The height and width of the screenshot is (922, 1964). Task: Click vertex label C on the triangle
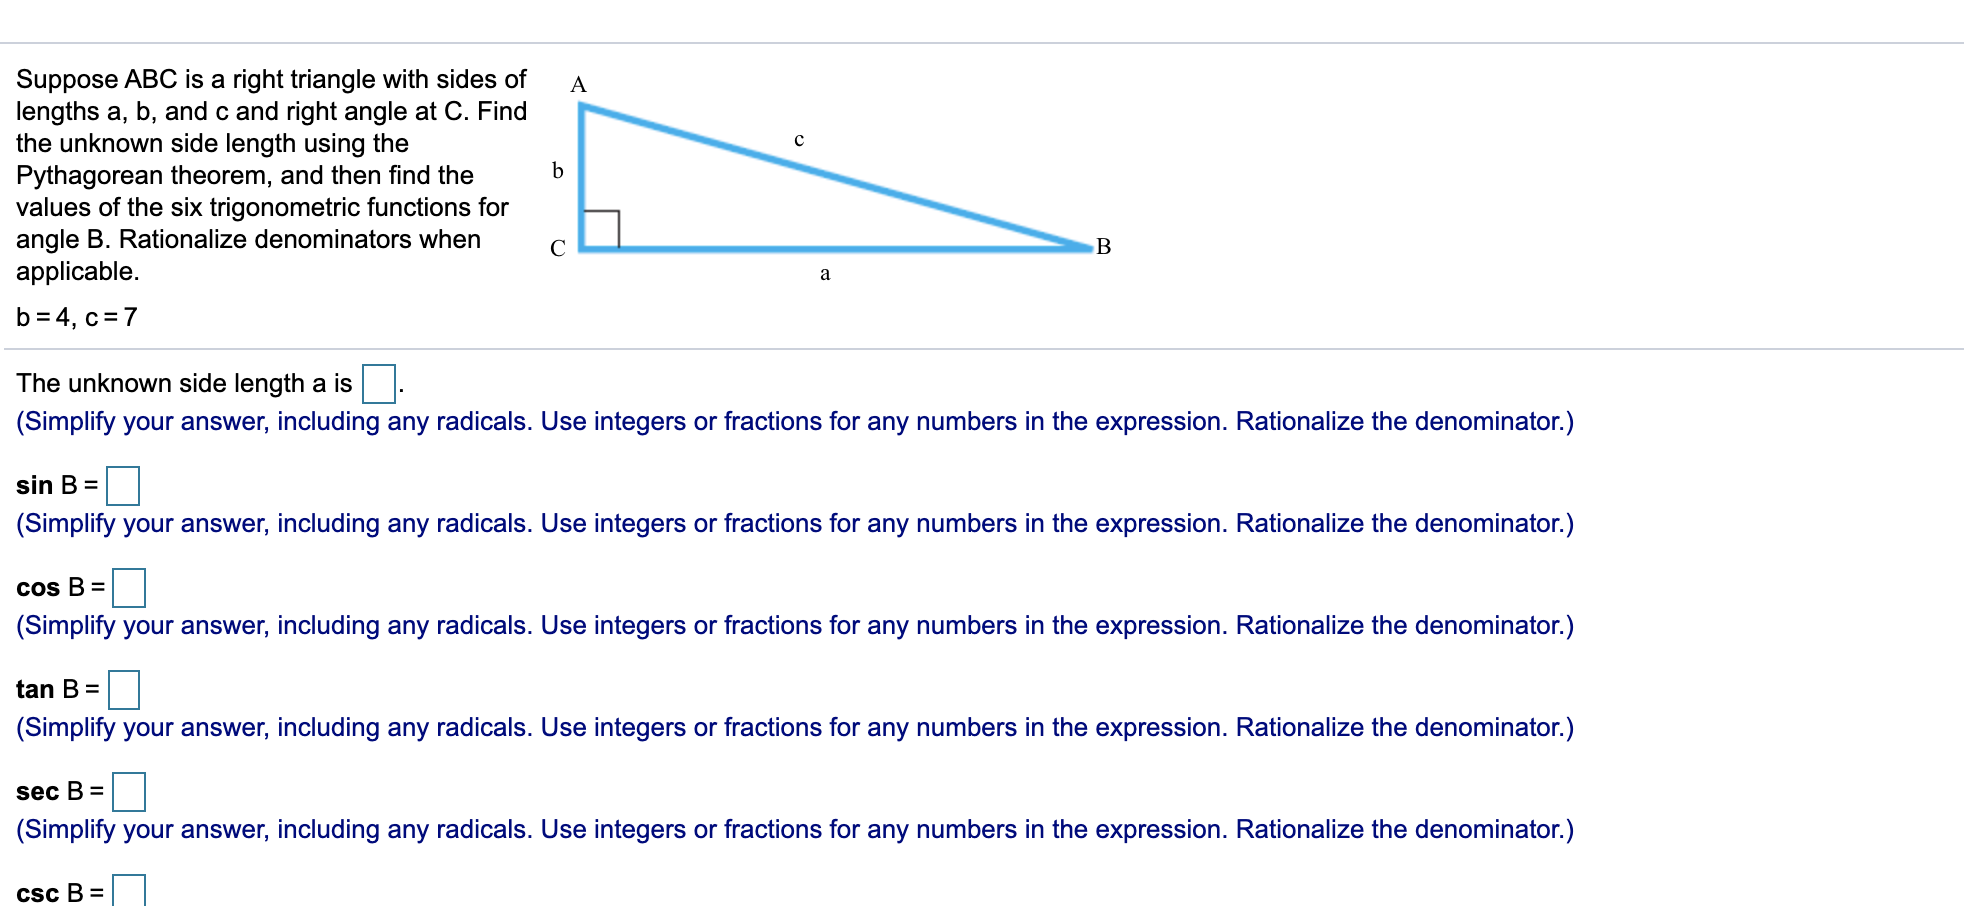[557, 248]
